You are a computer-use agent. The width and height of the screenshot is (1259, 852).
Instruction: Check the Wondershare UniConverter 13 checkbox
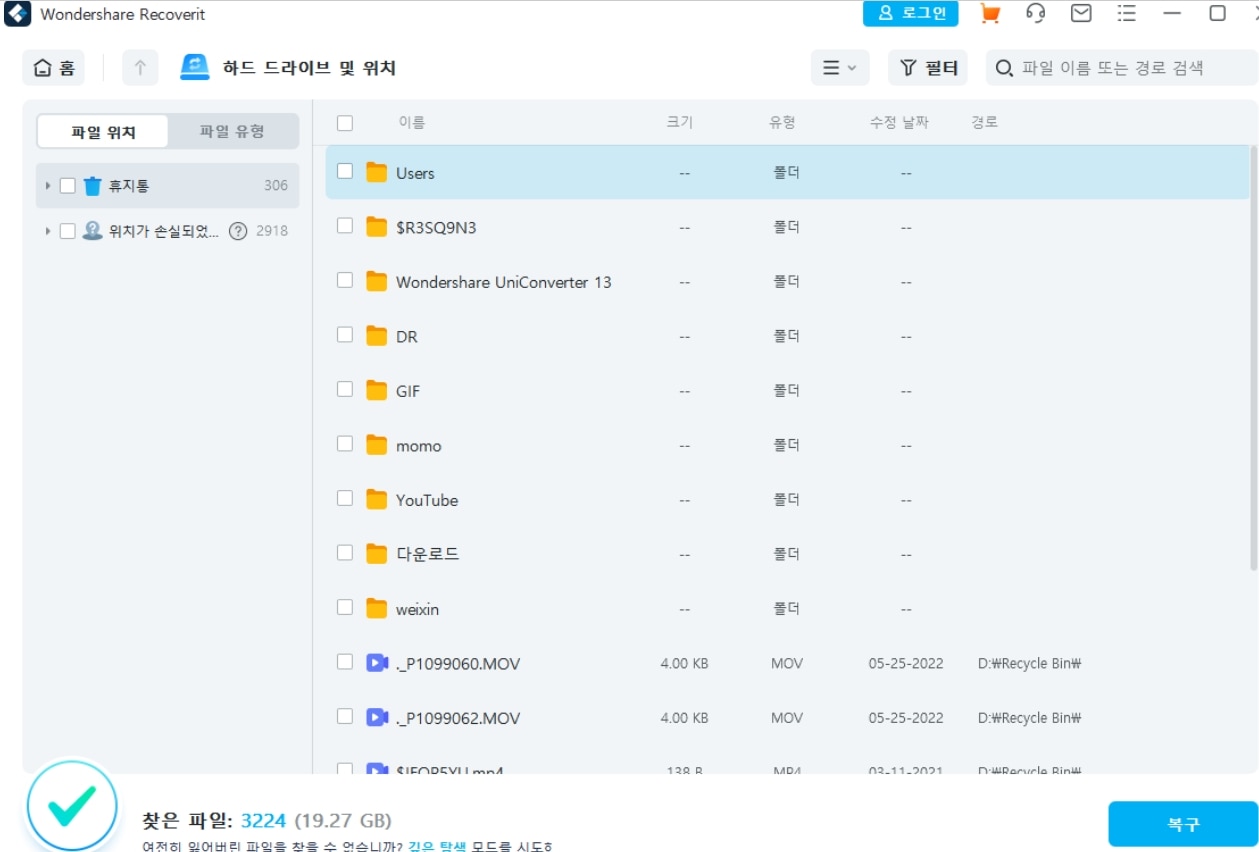[x=345, y=281]
